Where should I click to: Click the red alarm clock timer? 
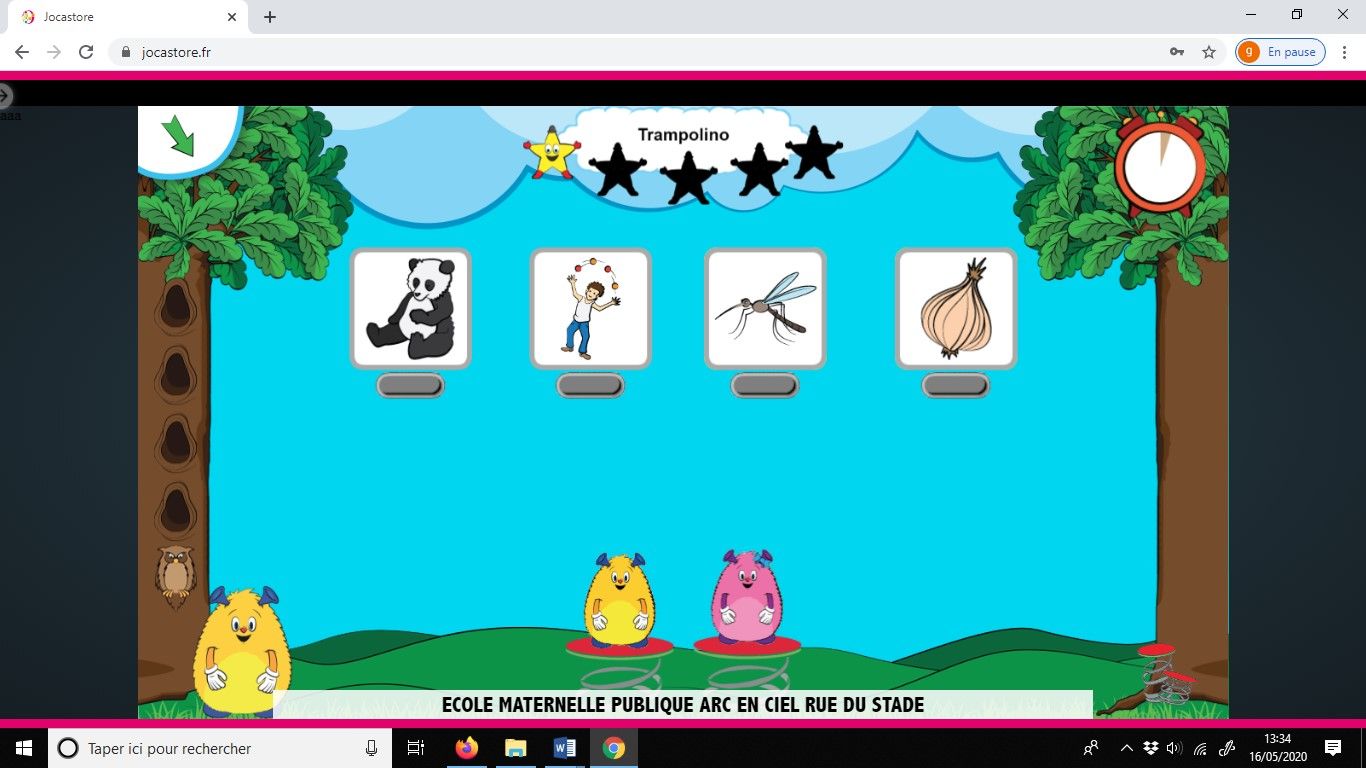point(1160,165)
